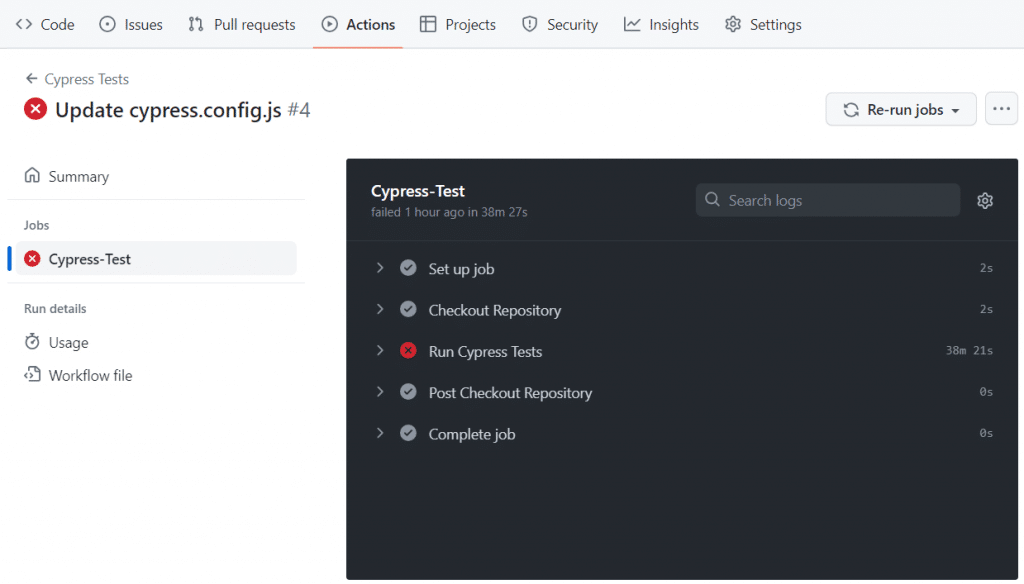Open the log settings gear icon

(x=985, y=200)
